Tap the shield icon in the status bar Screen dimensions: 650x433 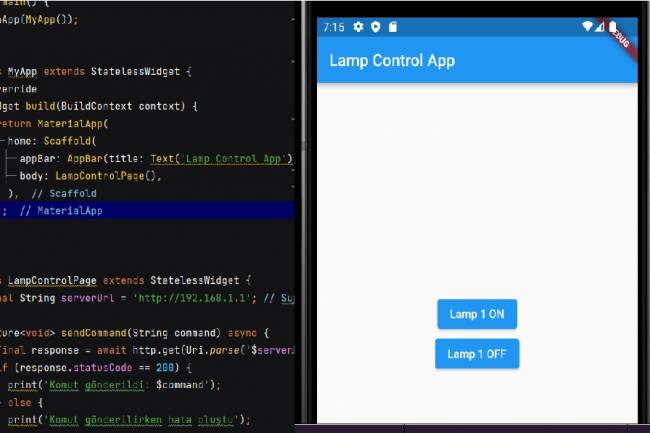(375, 27)
